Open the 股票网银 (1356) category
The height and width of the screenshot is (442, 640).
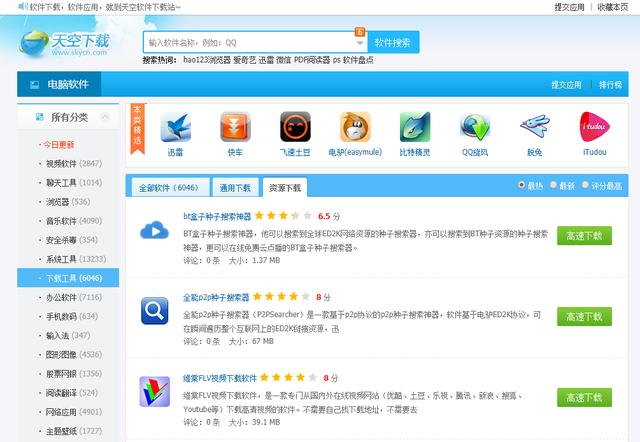point(74,373)
